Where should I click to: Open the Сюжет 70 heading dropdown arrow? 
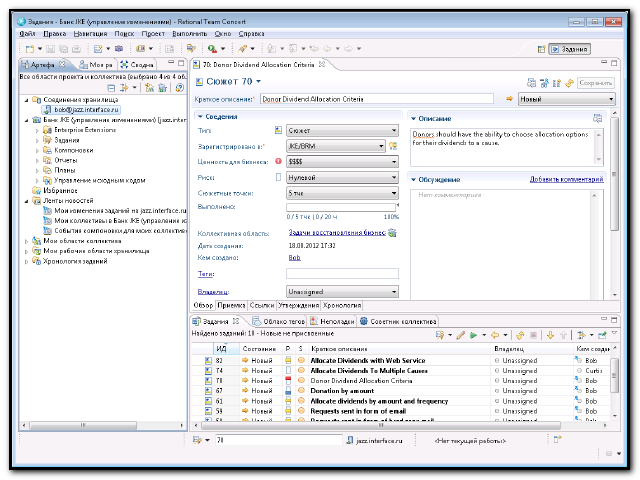[258, 82]
